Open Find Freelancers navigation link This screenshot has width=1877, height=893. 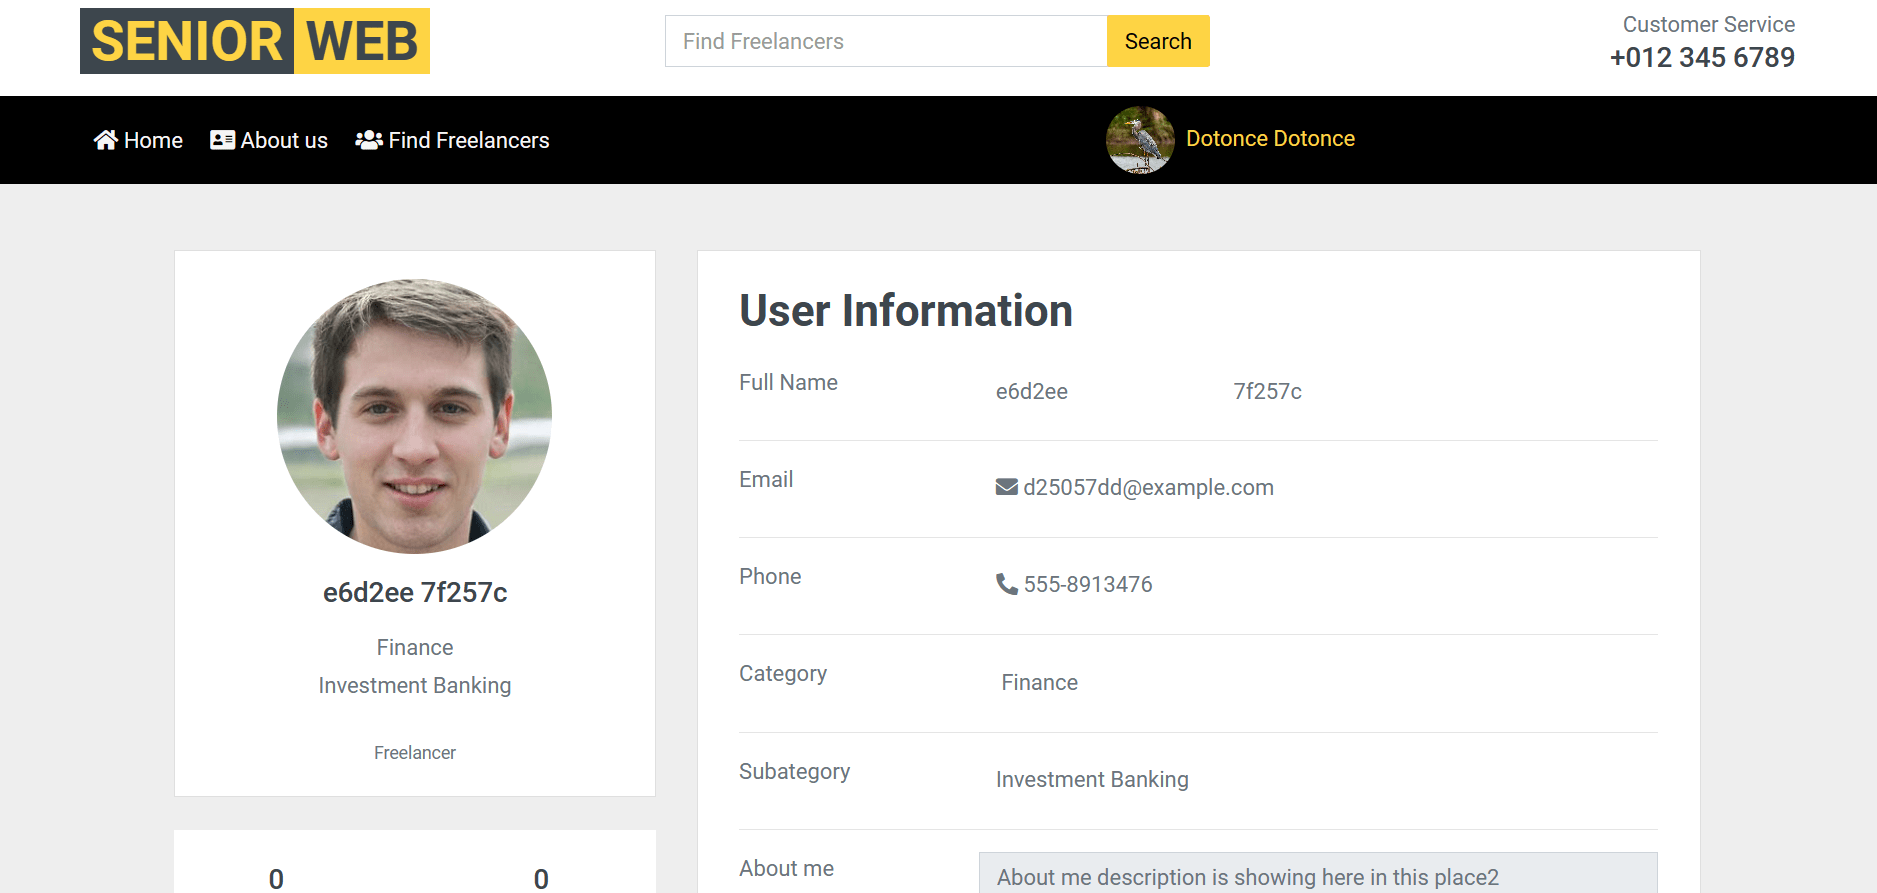(468, 140)
